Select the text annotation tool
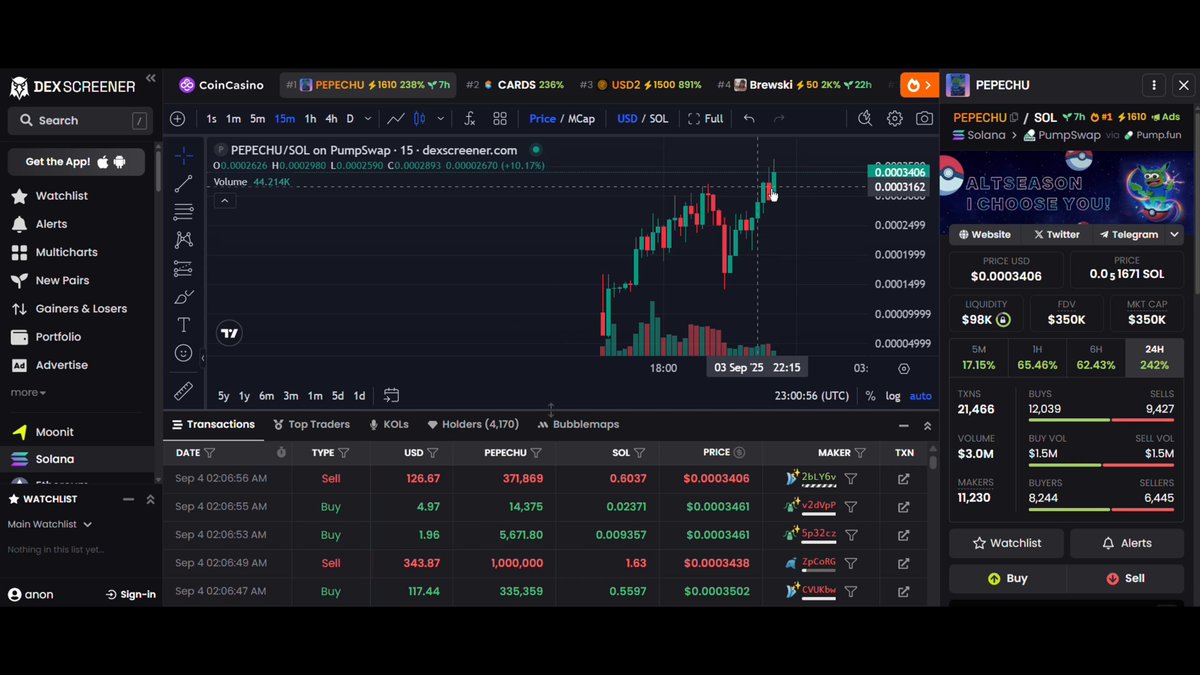The height and width of the screenshot is (675, 1200). 184,325
